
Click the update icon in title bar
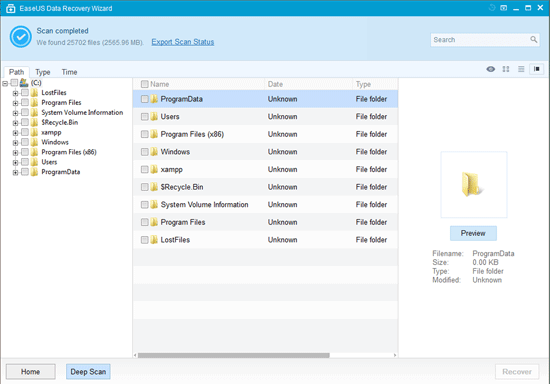(x=492, y=8)
